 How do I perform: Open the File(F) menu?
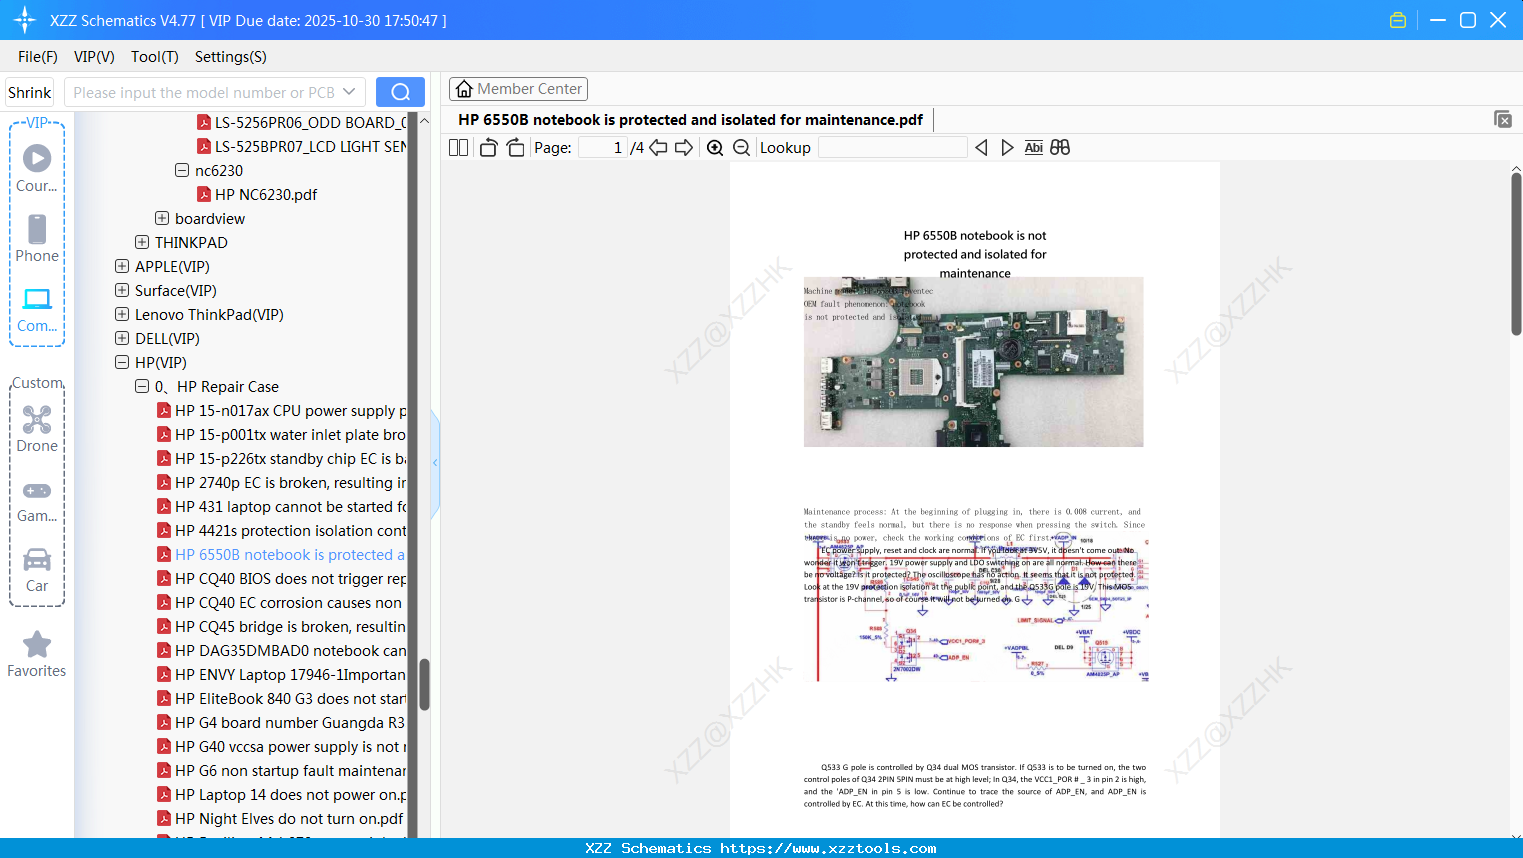coord(38,57)
